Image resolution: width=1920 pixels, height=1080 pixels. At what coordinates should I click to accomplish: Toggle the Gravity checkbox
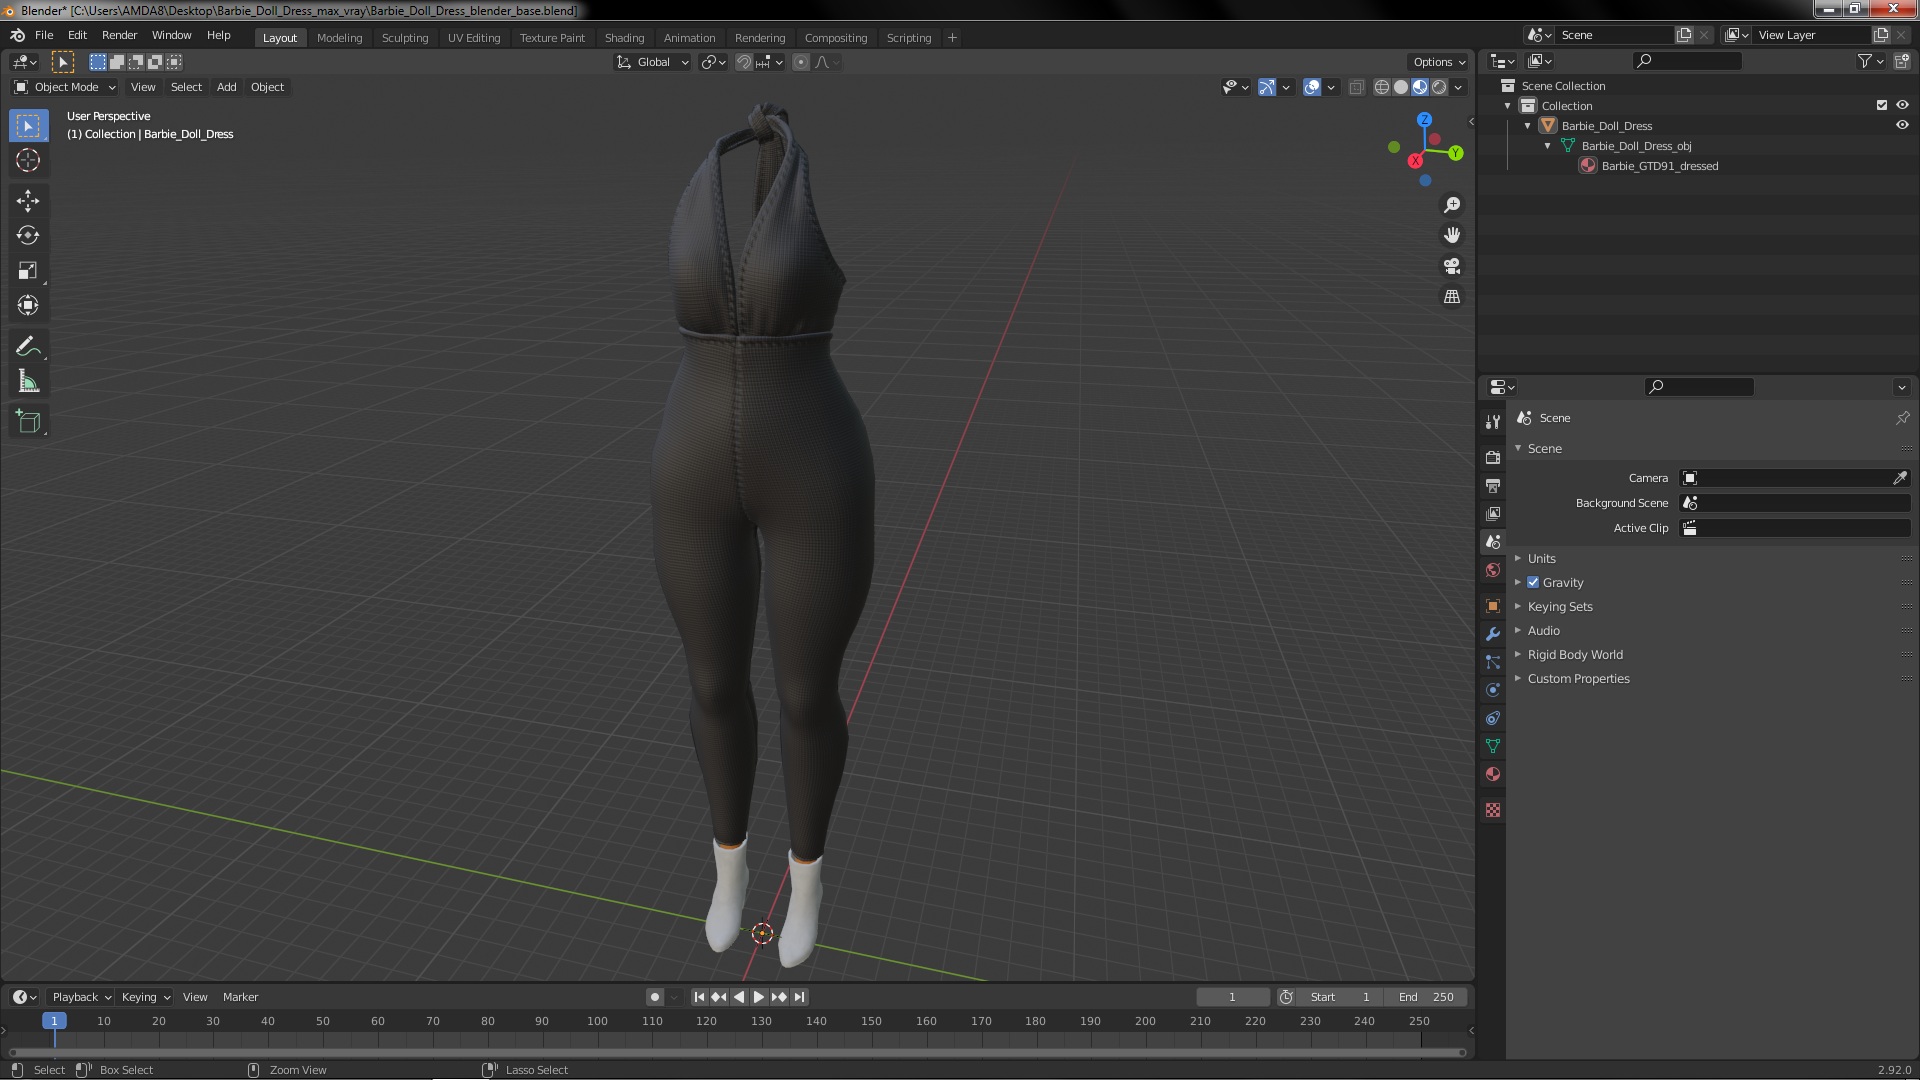coord(1533,583)
